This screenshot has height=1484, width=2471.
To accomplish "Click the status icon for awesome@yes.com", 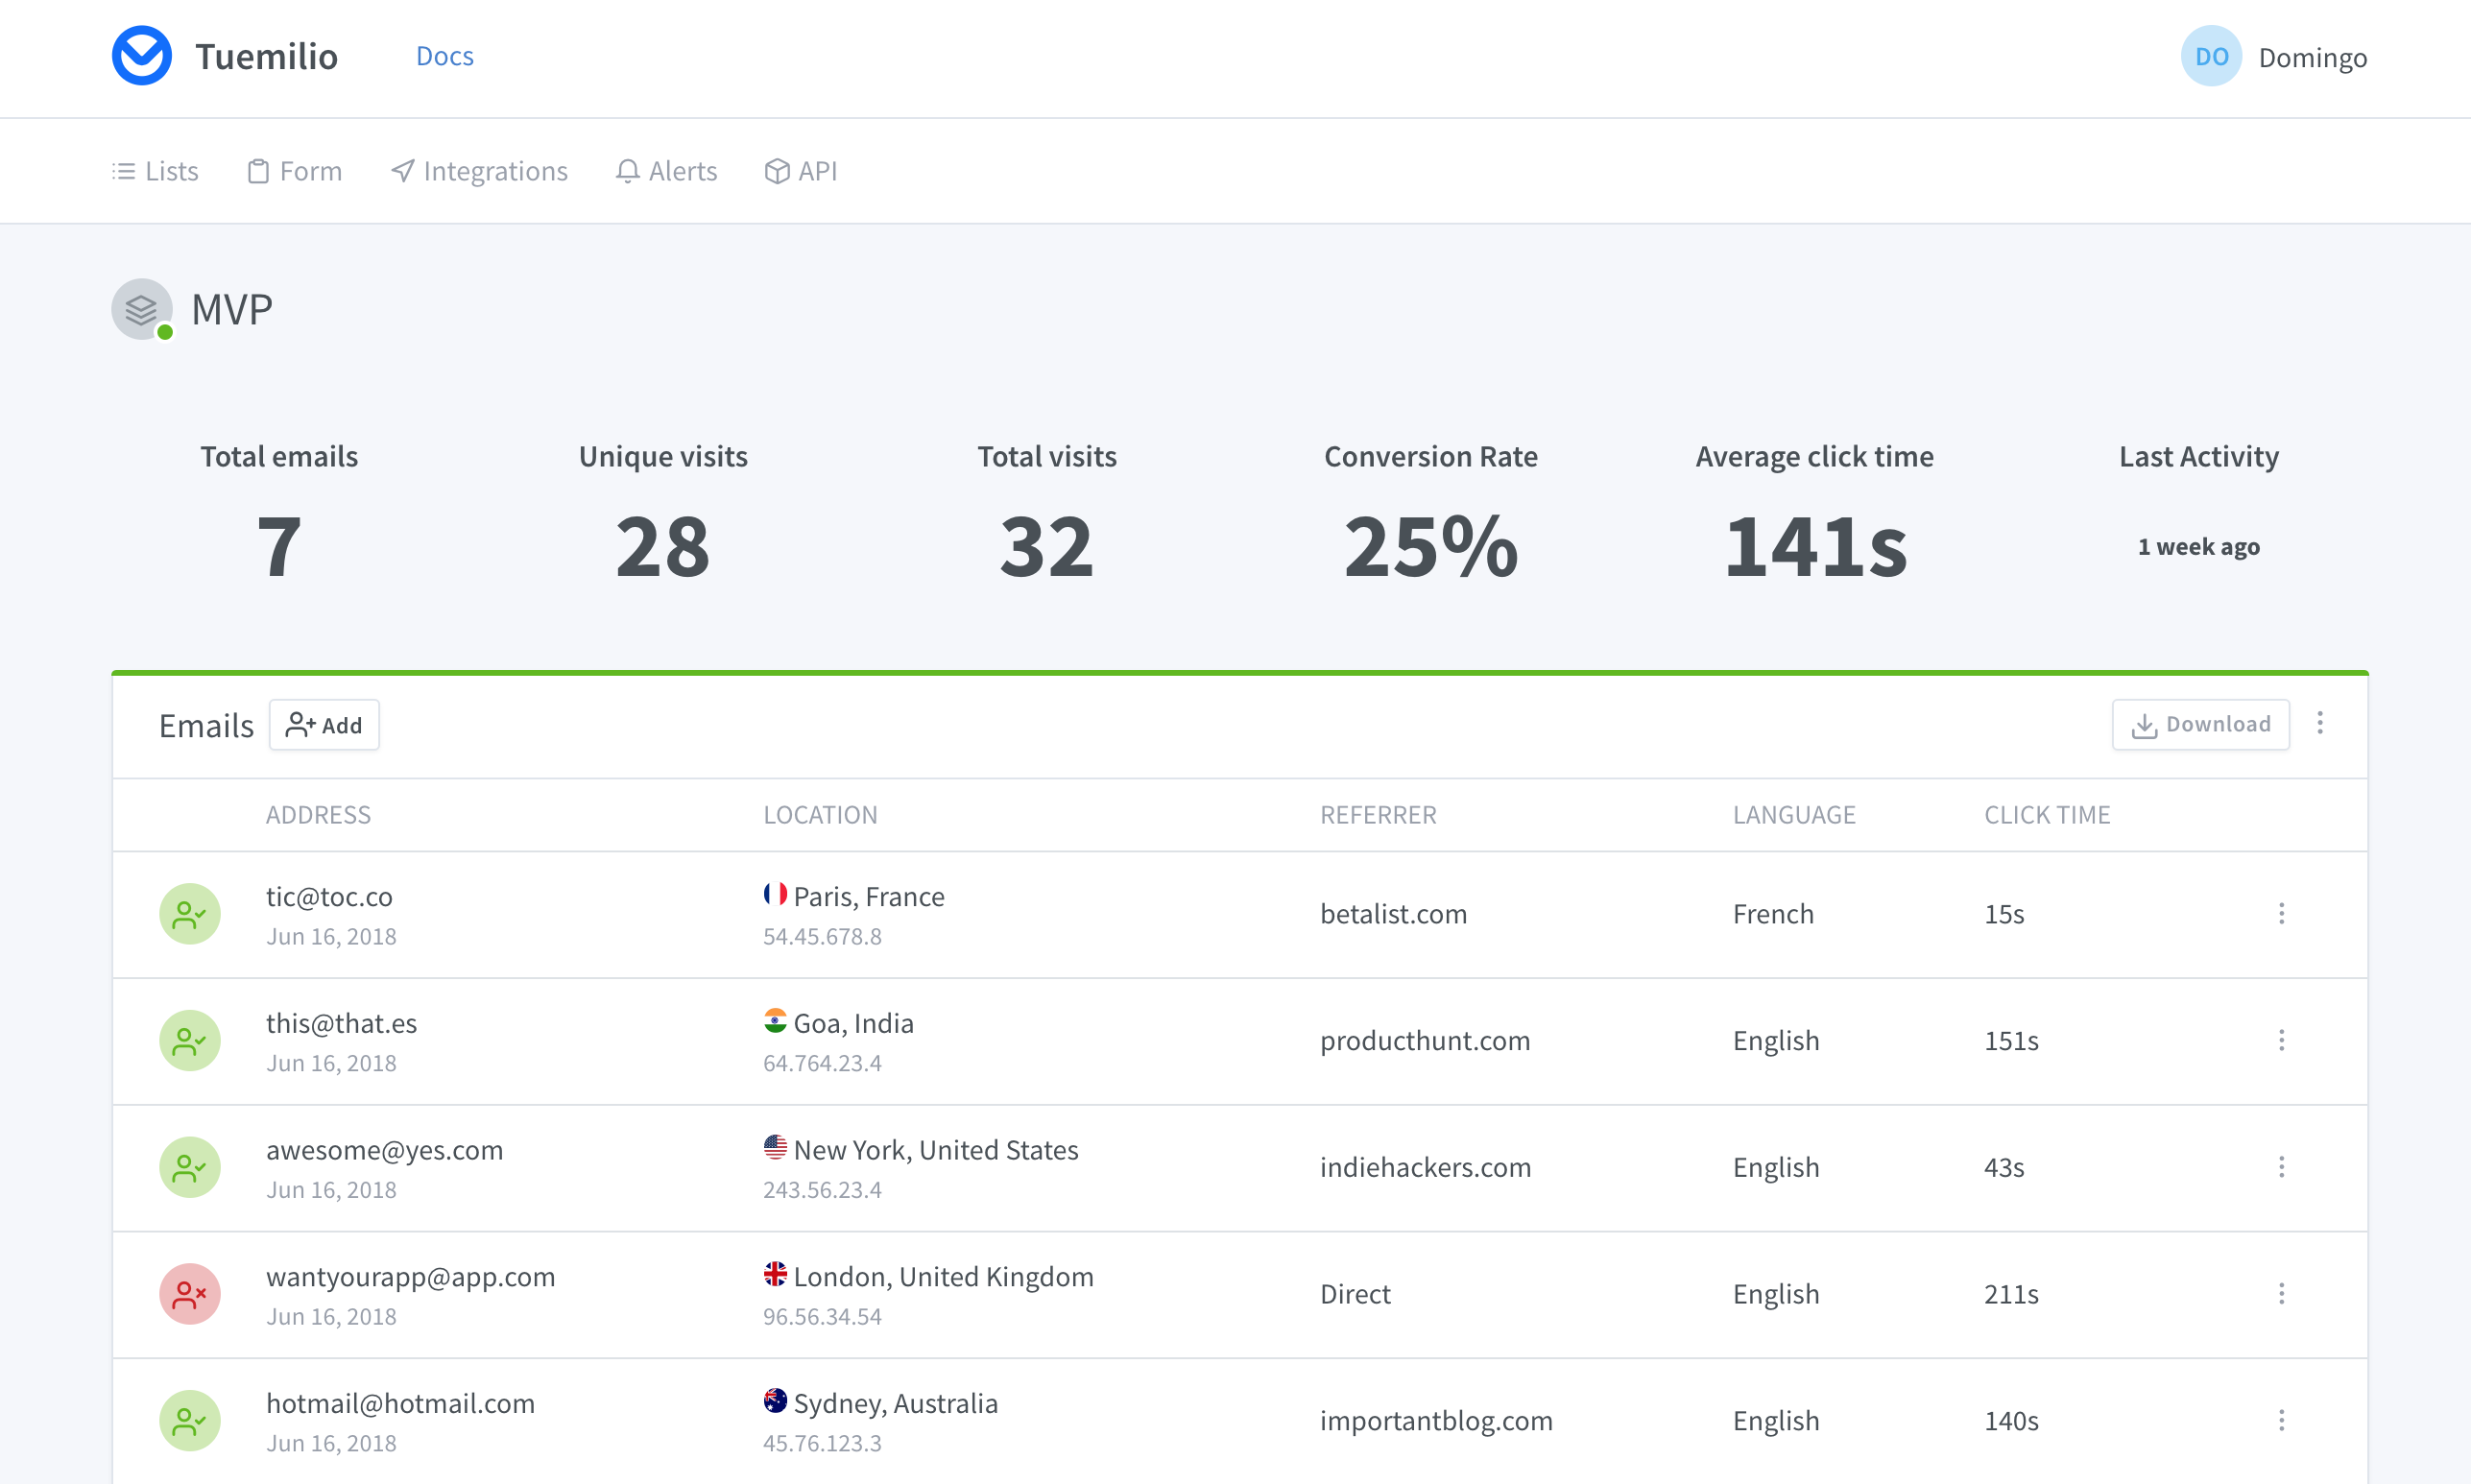I will click(189, 1167).
